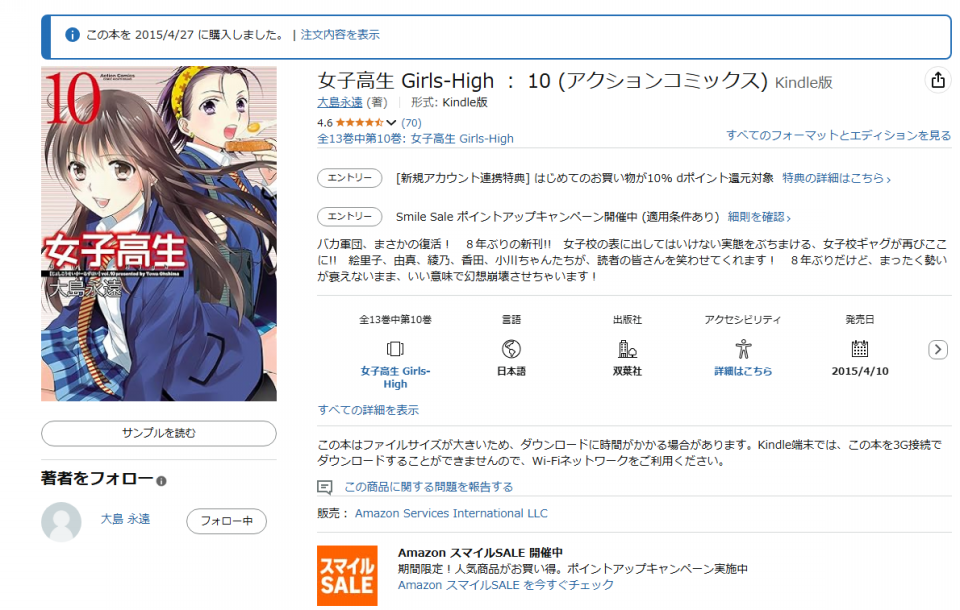
Task: Click the share icon beside the title
Action: point(937,80)
